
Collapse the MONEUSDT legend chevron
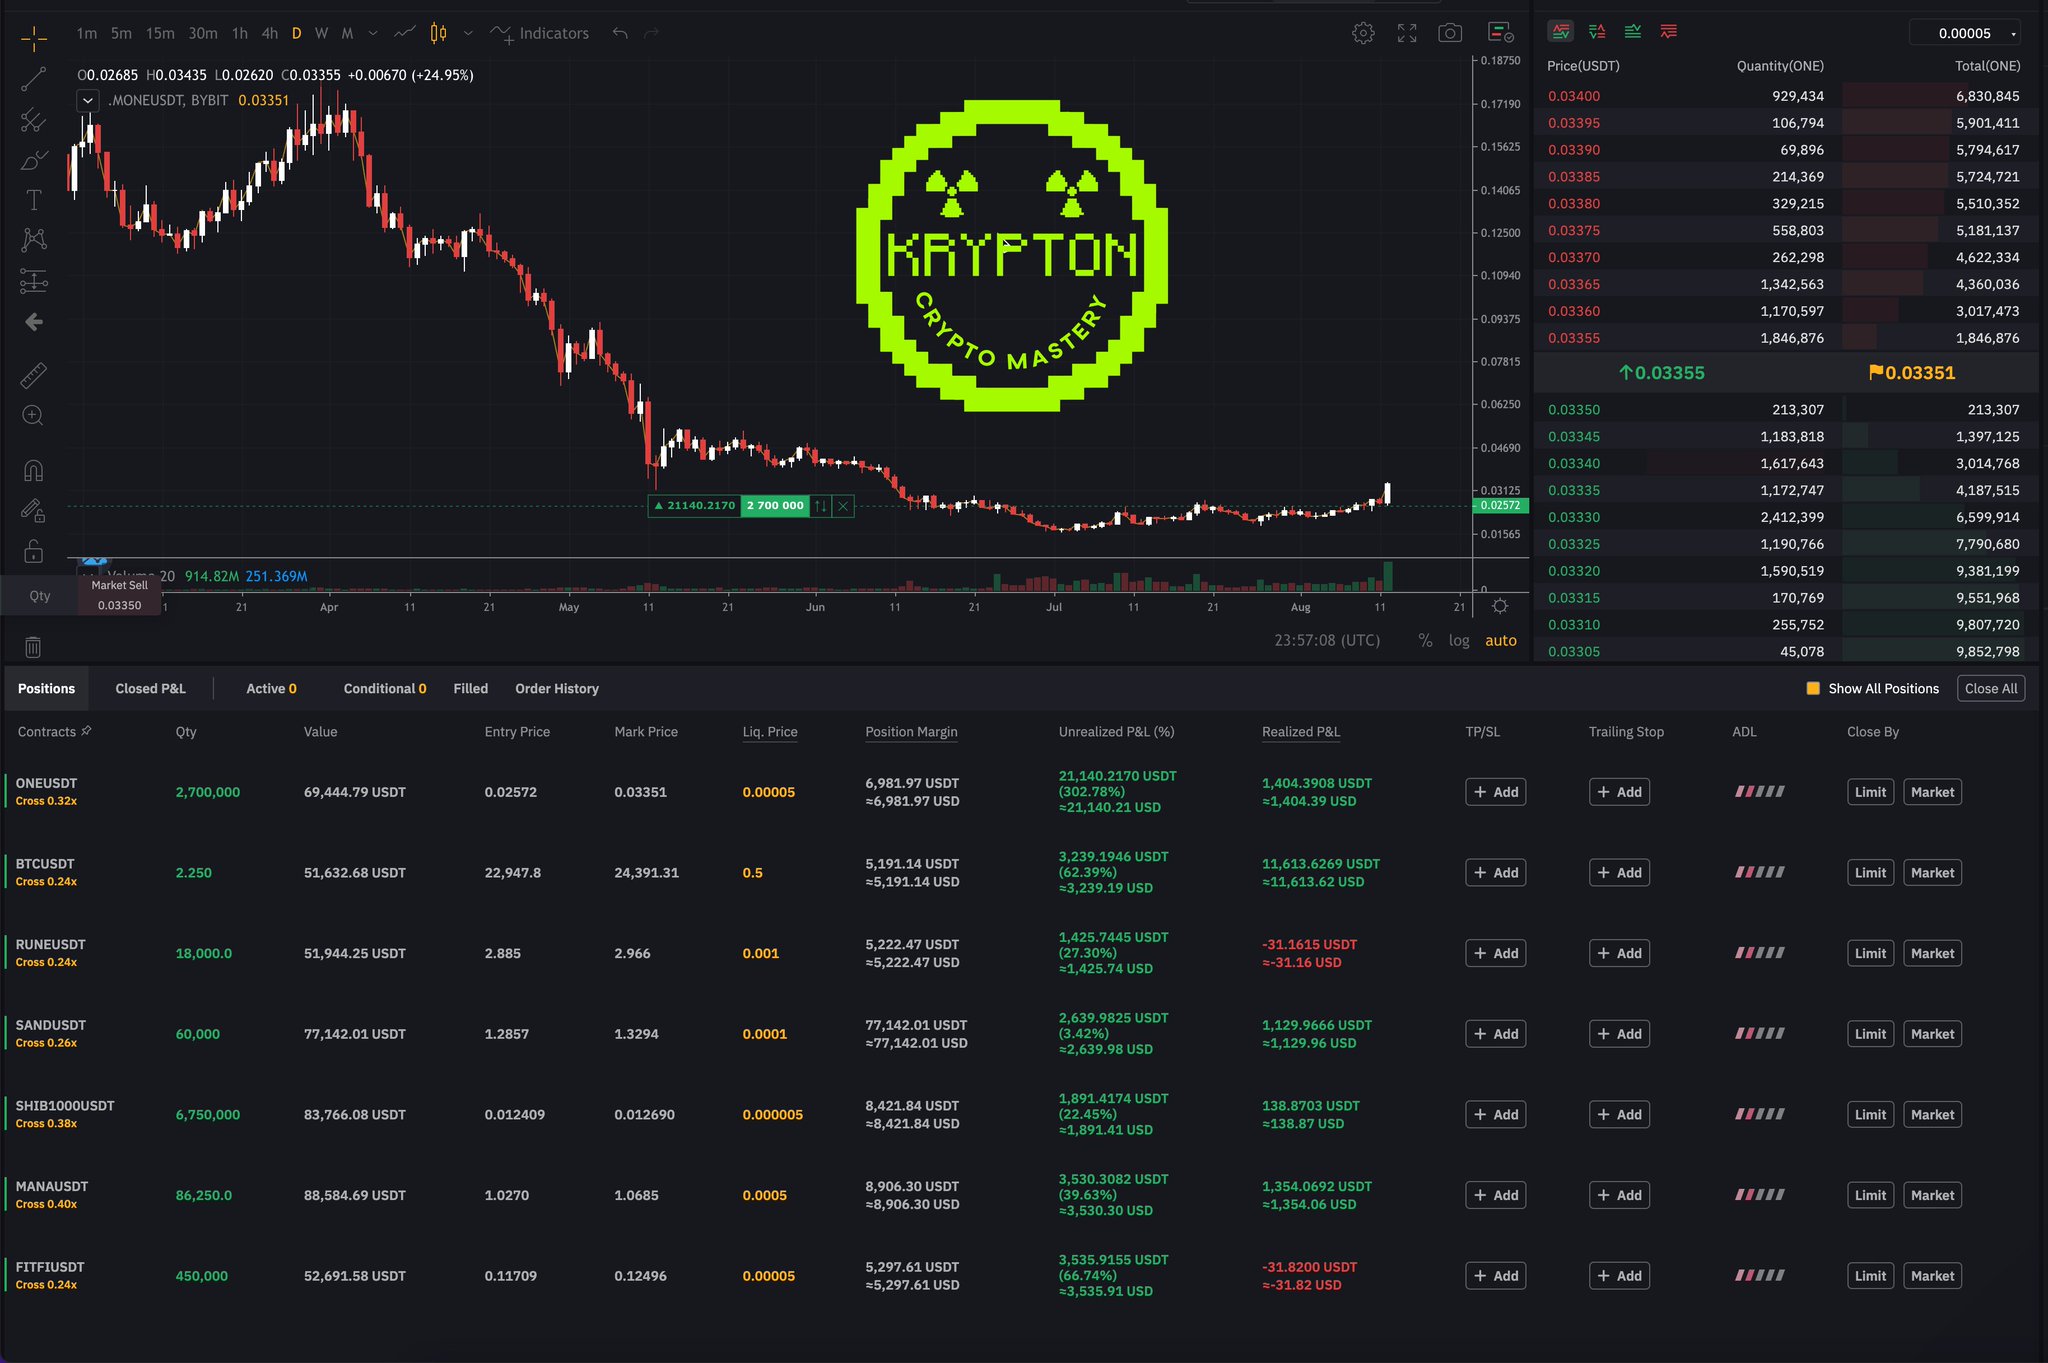coord(88,100)
